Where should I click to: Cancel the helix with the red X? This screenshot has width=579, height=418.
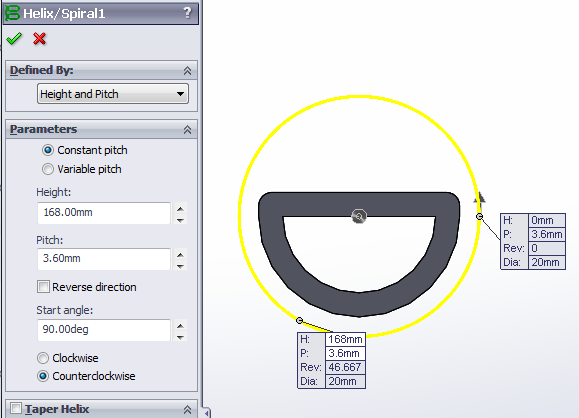pos(39,38)
